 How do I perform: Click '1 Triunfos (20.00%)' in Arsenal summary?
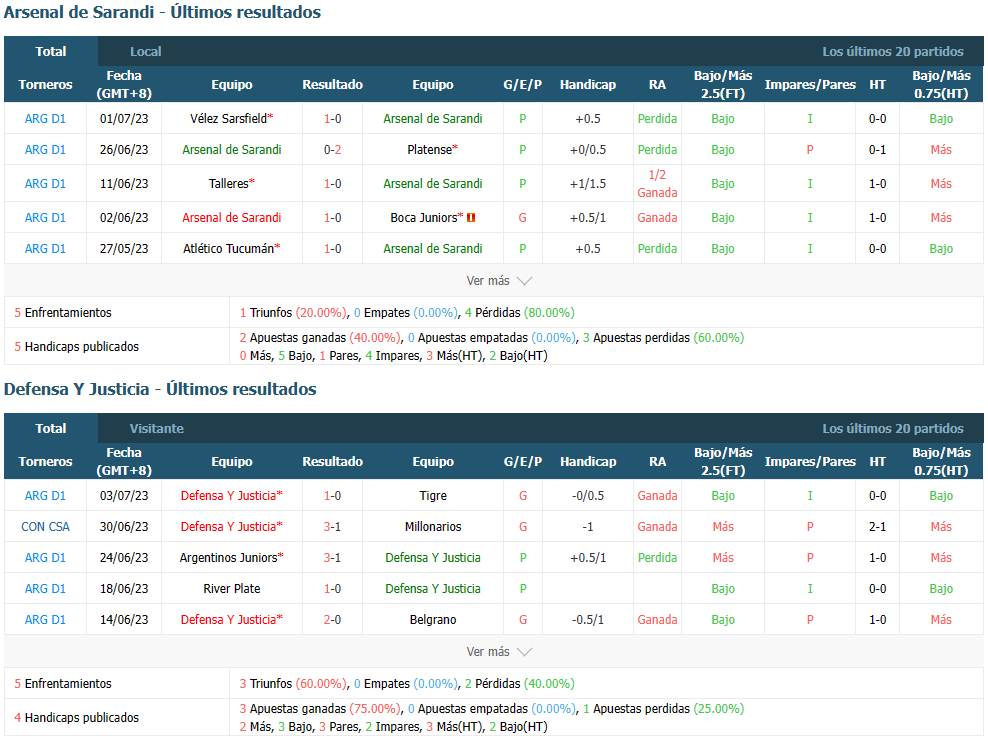pyautogui.click(x=294, y=313)
